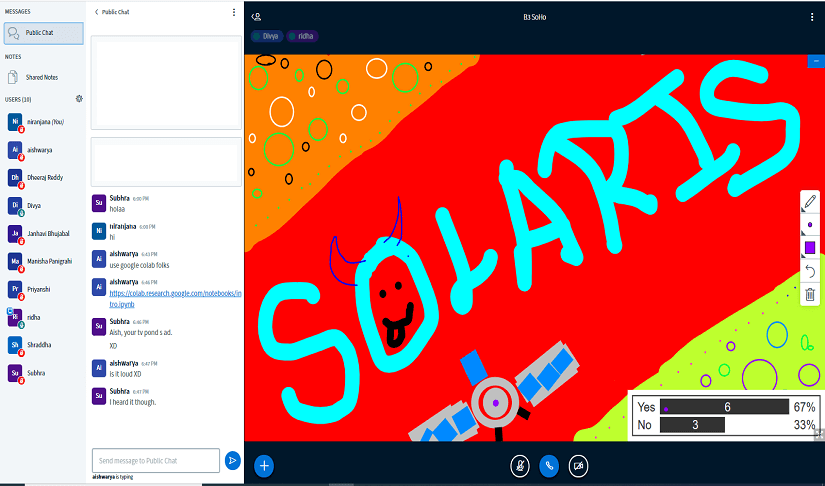Clear all annotations with trash icon
Viewport: 825px width, 486px height.
pyautogui.click(x=810, y=294)
